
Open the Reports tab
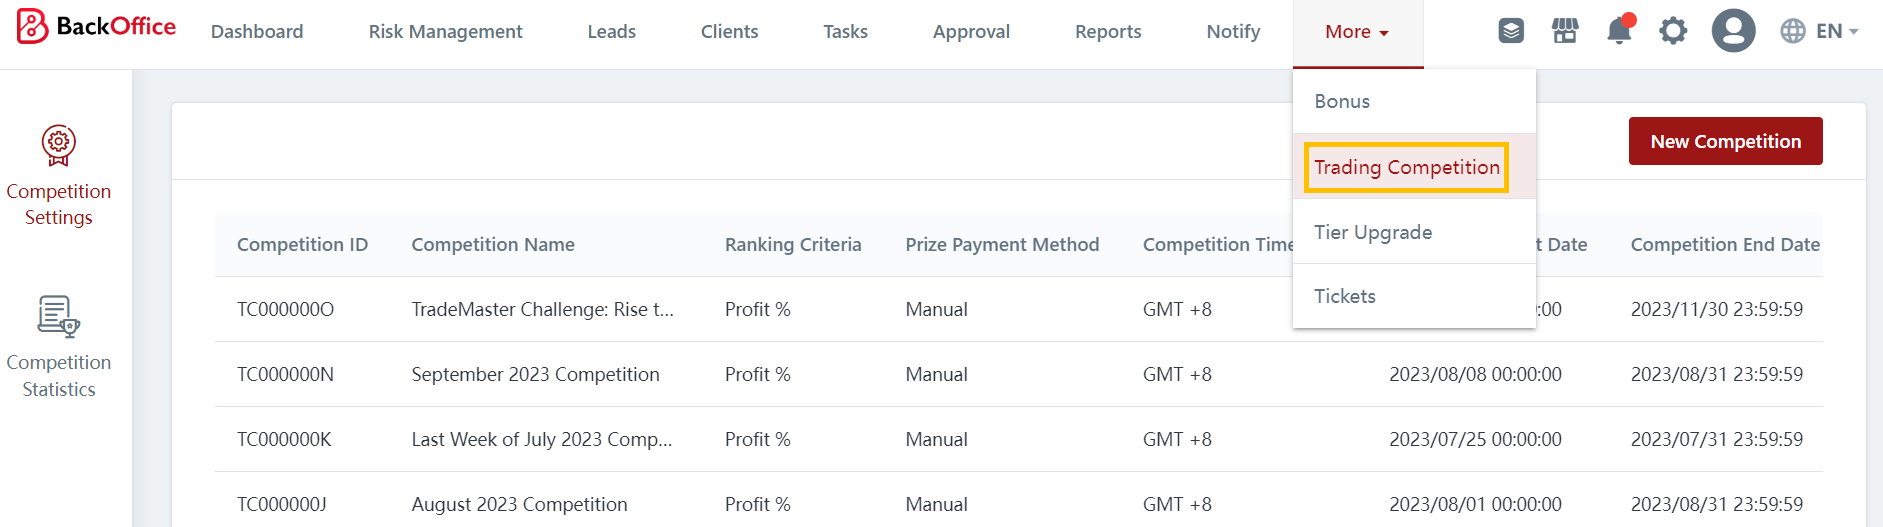(1108, 32)
